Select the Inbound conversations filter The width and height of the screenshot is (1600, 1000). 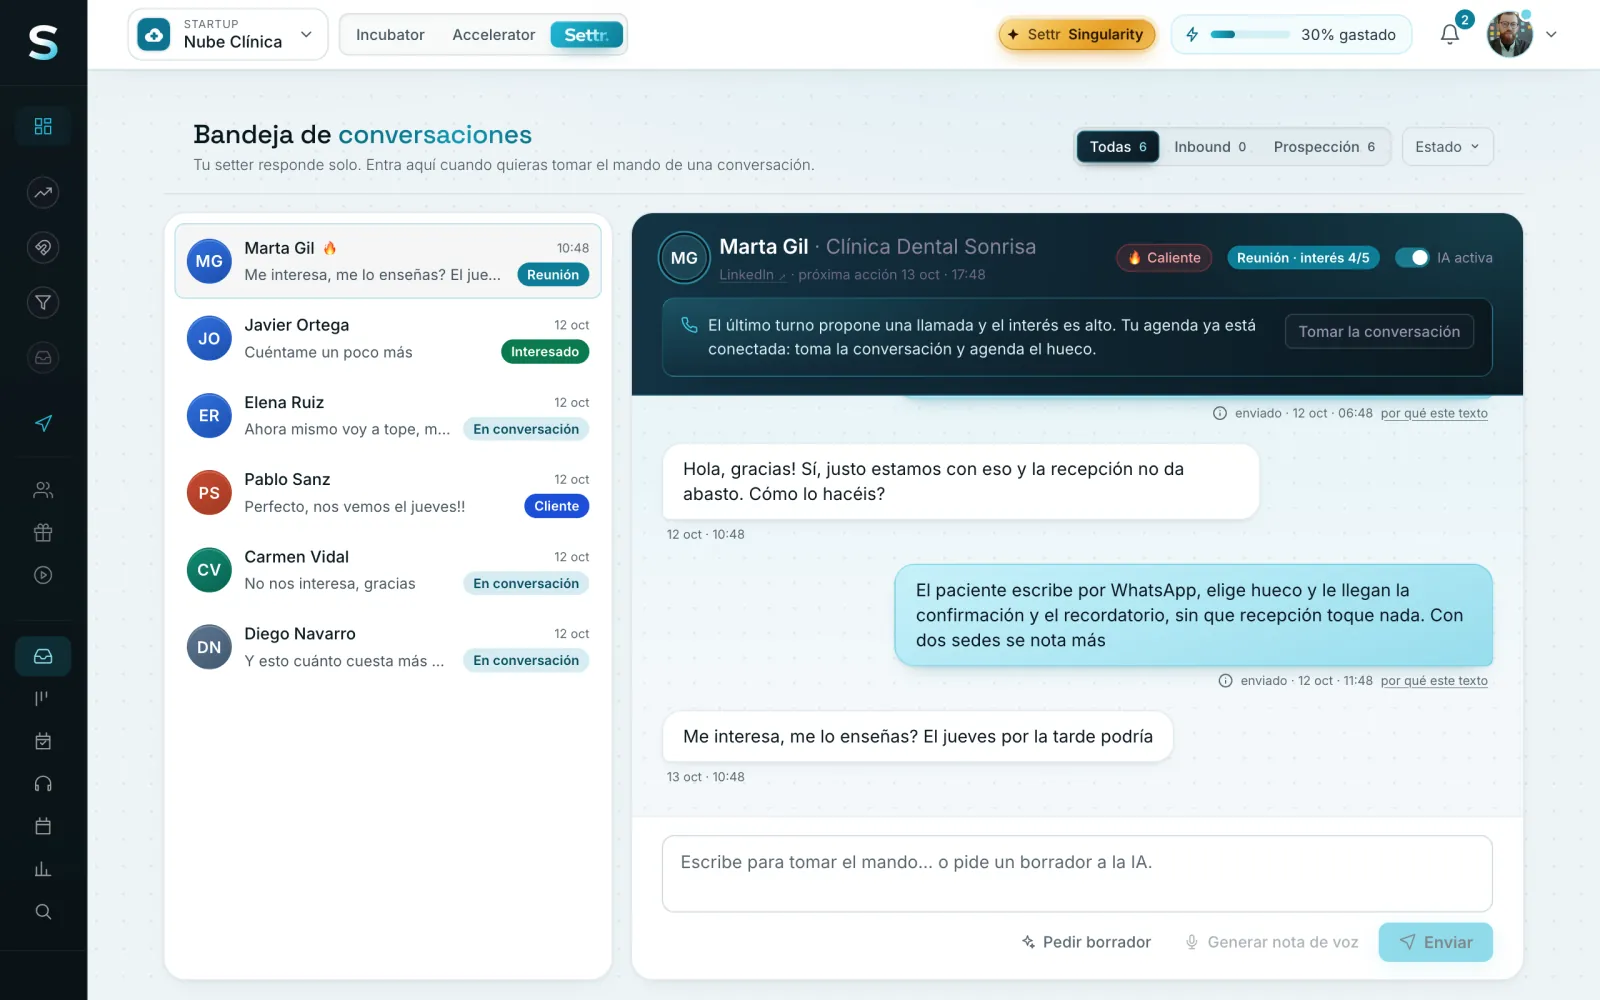click(1210, 147)
